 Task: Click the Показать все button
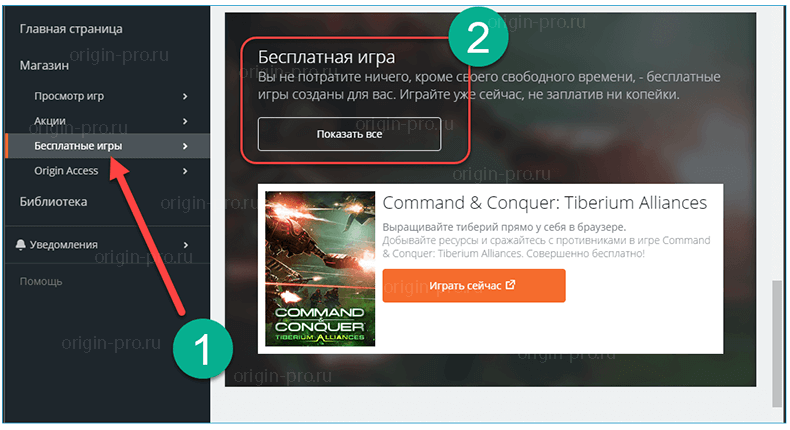tap(349, 134)
